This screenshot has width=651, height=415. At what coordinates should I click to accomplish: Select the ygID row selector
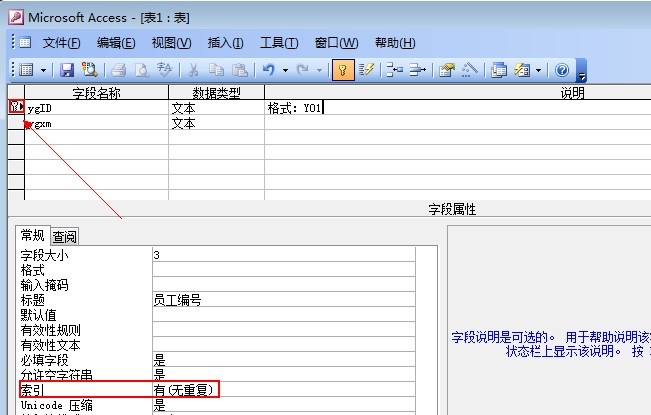[16, 107]
